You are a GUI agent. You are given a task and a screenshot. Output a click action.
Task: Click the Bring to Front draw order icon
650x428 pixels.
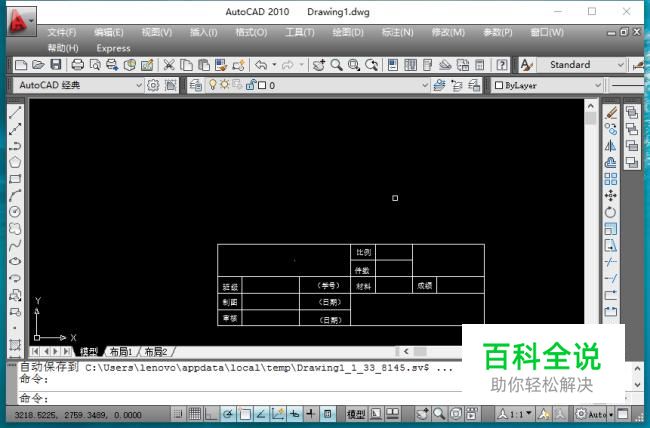(632, 112)
